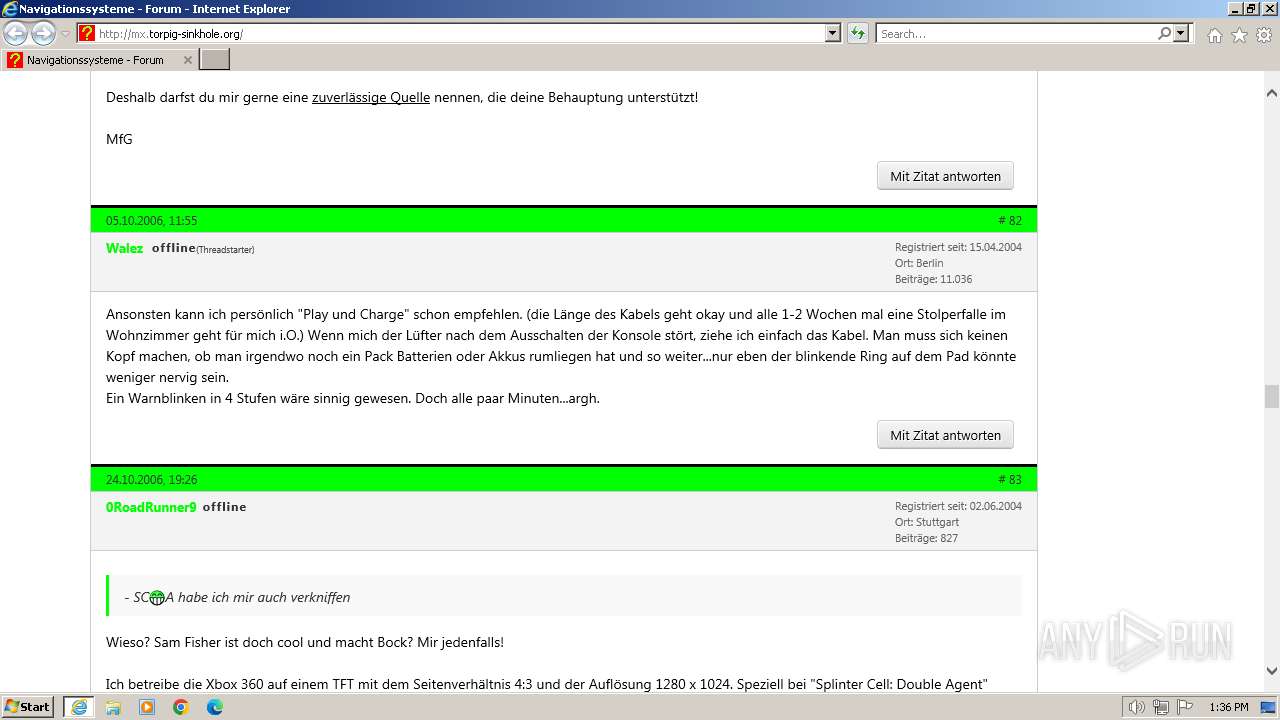The height and width of the screenshot is (720, 1280).
Task: Open the Tools gear icon
Action: tap(1264, 35)
